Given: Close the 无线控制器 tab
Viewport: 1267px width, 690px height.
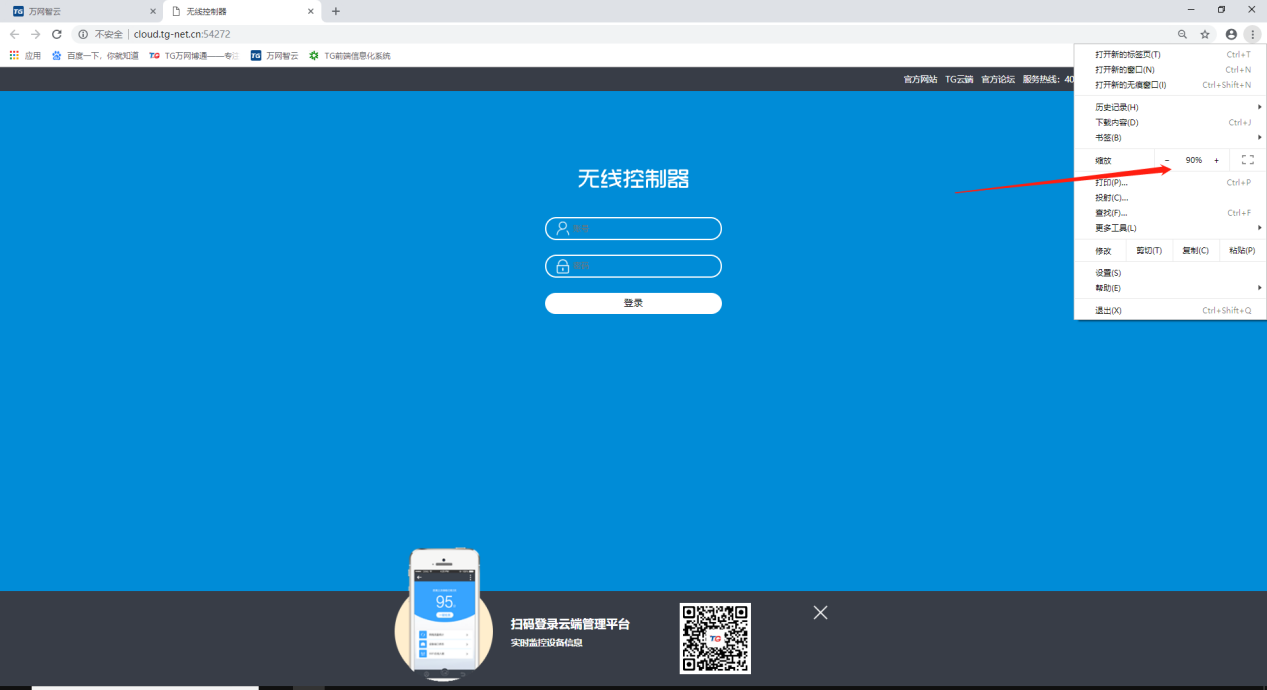Looking at the screenshot, I should 311,11.
